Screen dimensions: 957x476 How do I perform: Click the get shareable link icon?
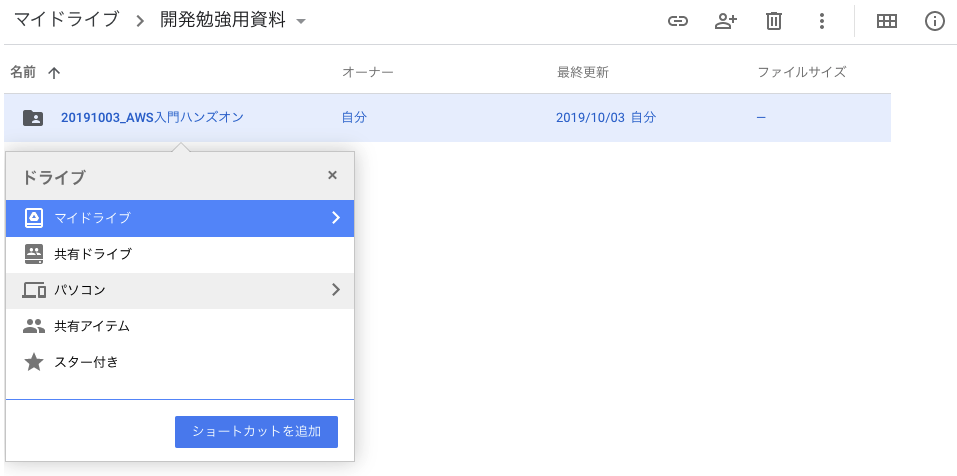click(678, 21)
